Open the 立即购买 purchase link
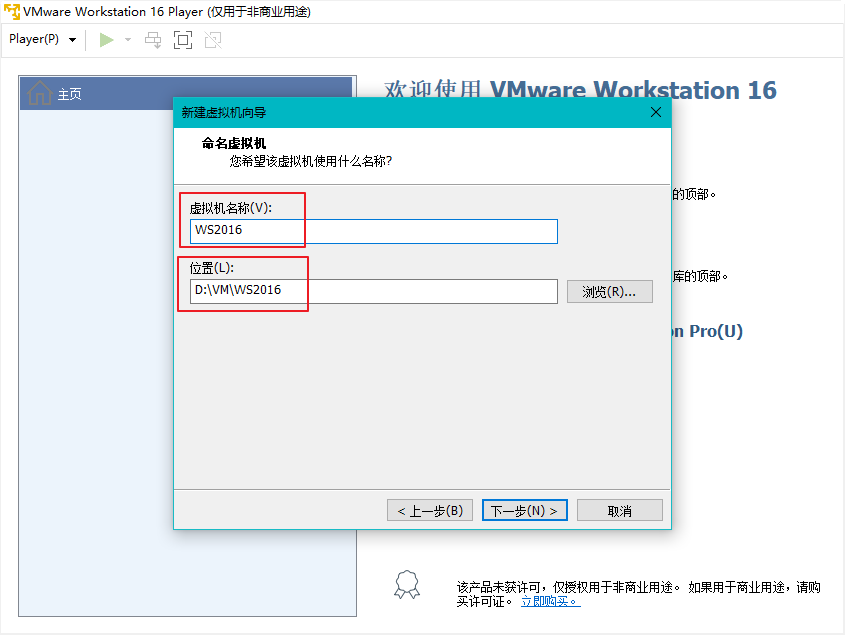Image resolution: width=845 pixels, height=635 pixels. [550, 601]
